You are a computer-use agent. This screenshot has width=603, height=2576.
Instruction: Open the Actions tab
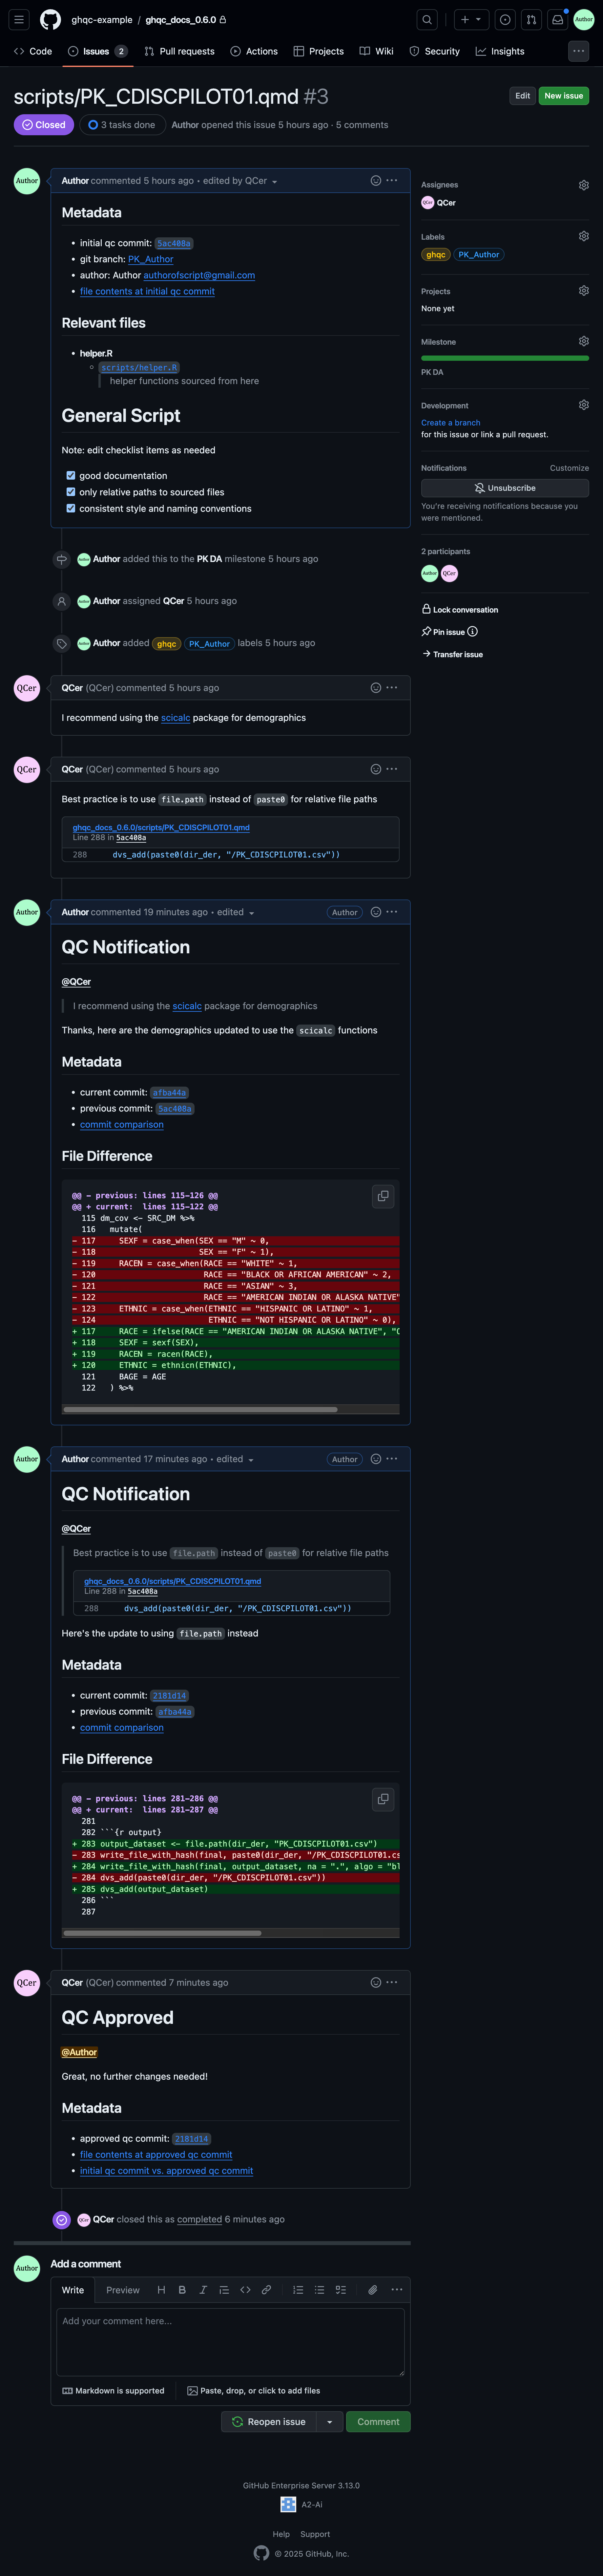coord(254,51)
